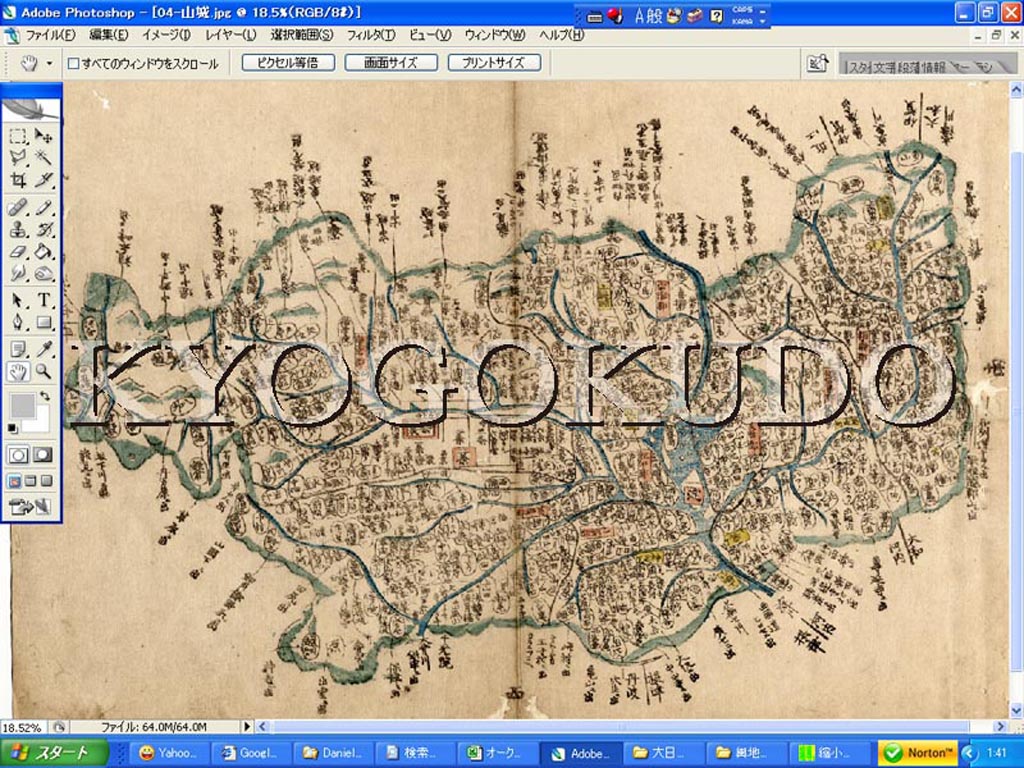Select the Eyedropper tool

43,349
